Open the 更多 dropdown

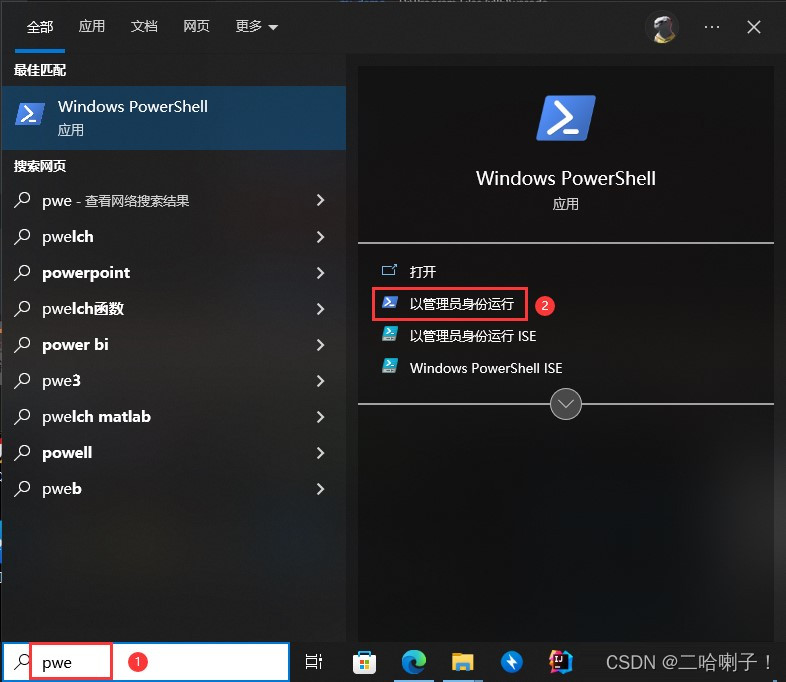point(256,27)
